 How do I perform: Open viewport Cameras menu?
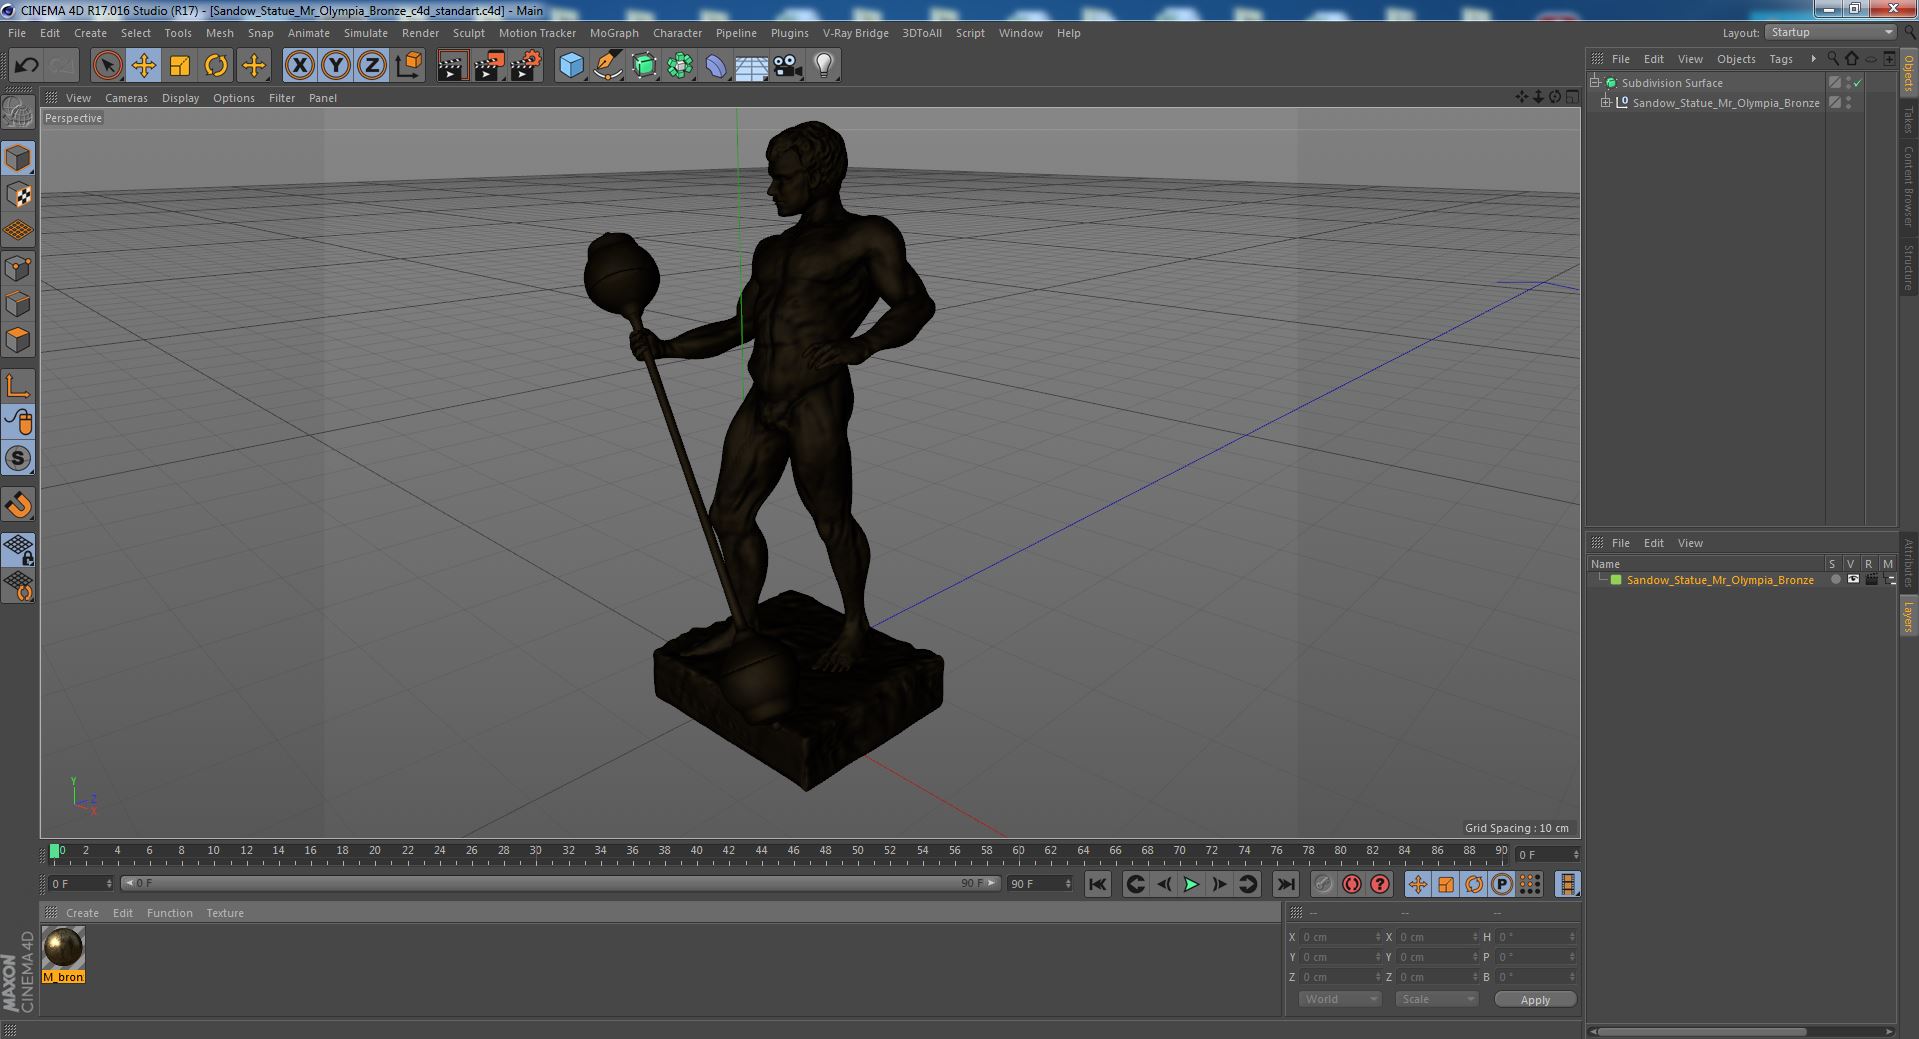[x=126, y=98]
